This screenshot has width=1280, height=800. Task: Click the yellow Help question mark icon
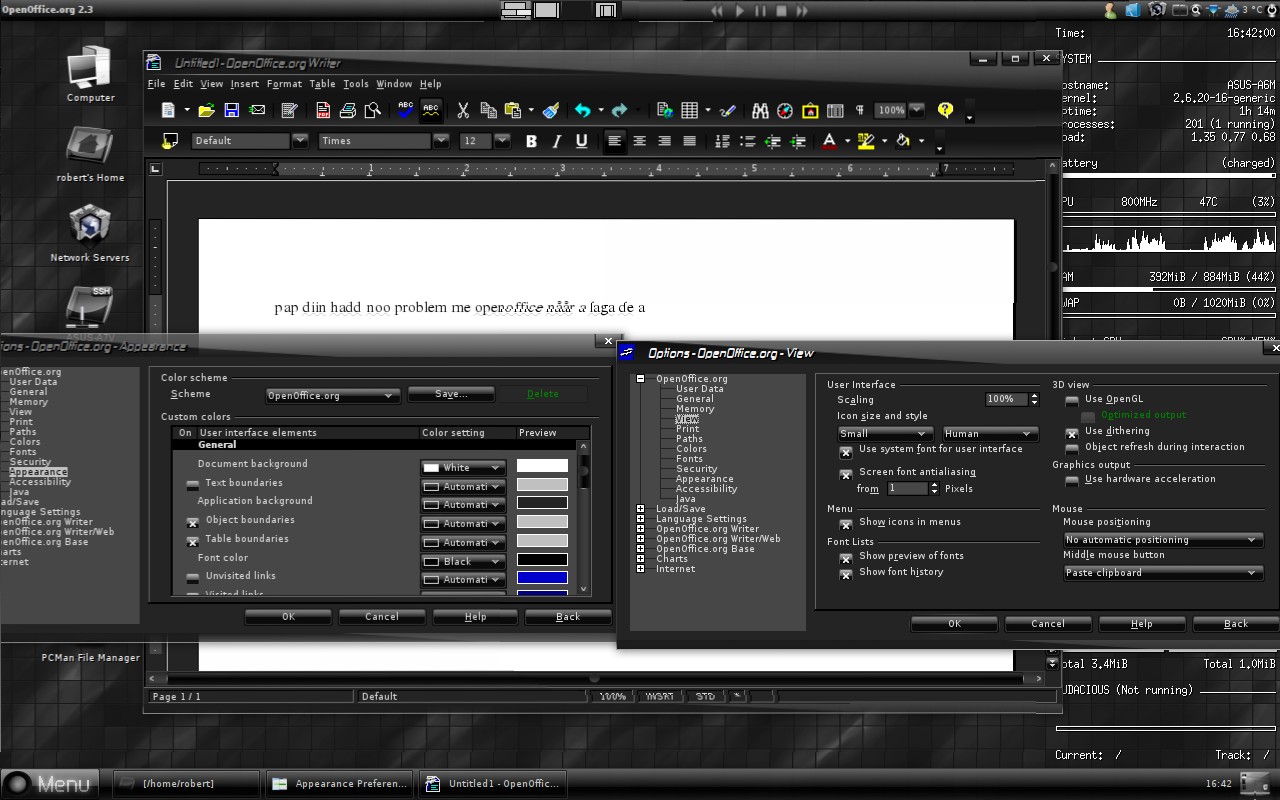(x=945, y=110)
